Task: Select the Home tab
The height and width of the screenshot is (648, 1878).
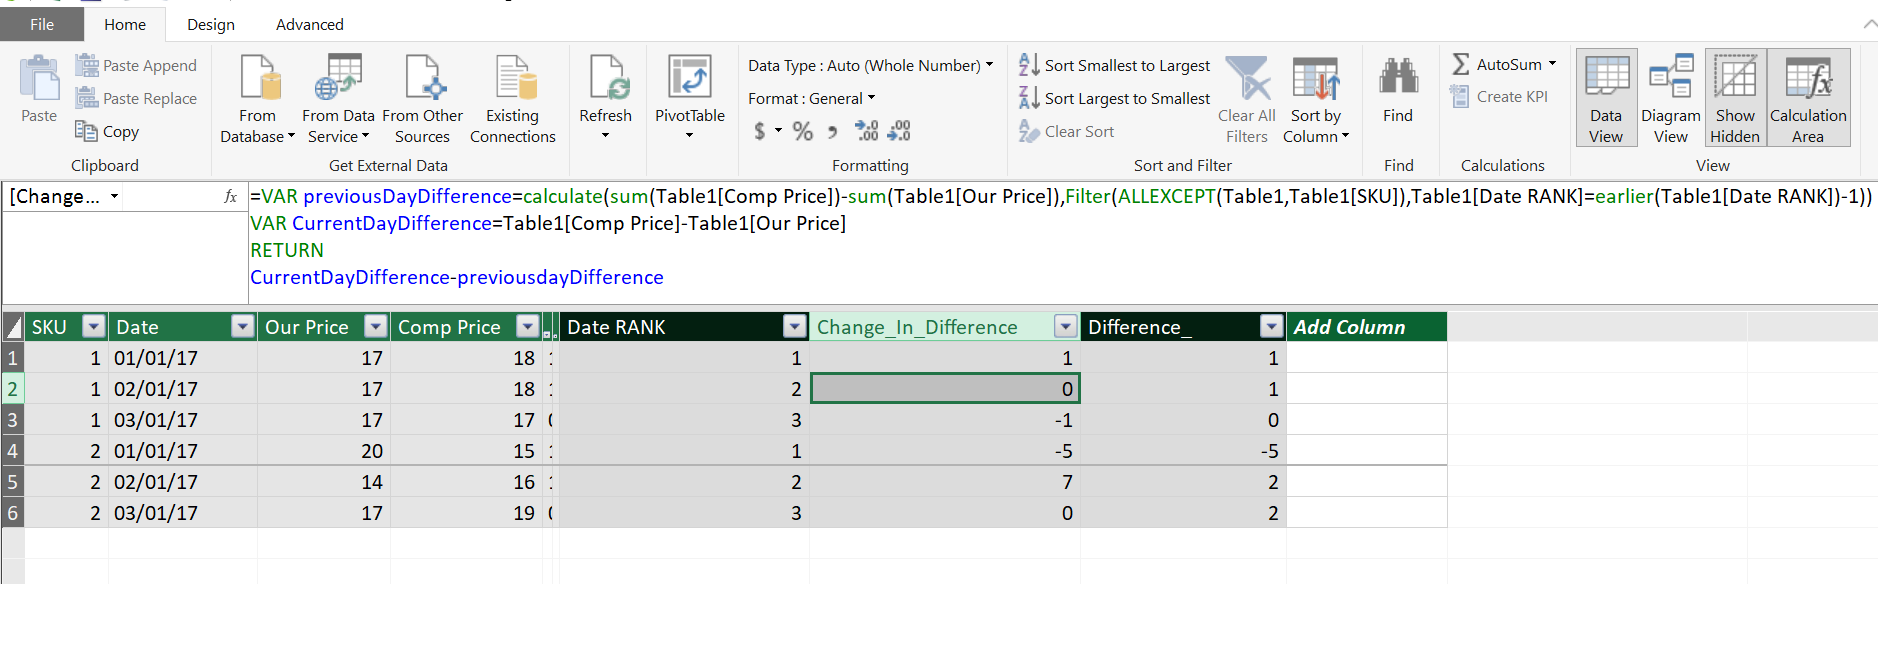Action: pos(125,24)
